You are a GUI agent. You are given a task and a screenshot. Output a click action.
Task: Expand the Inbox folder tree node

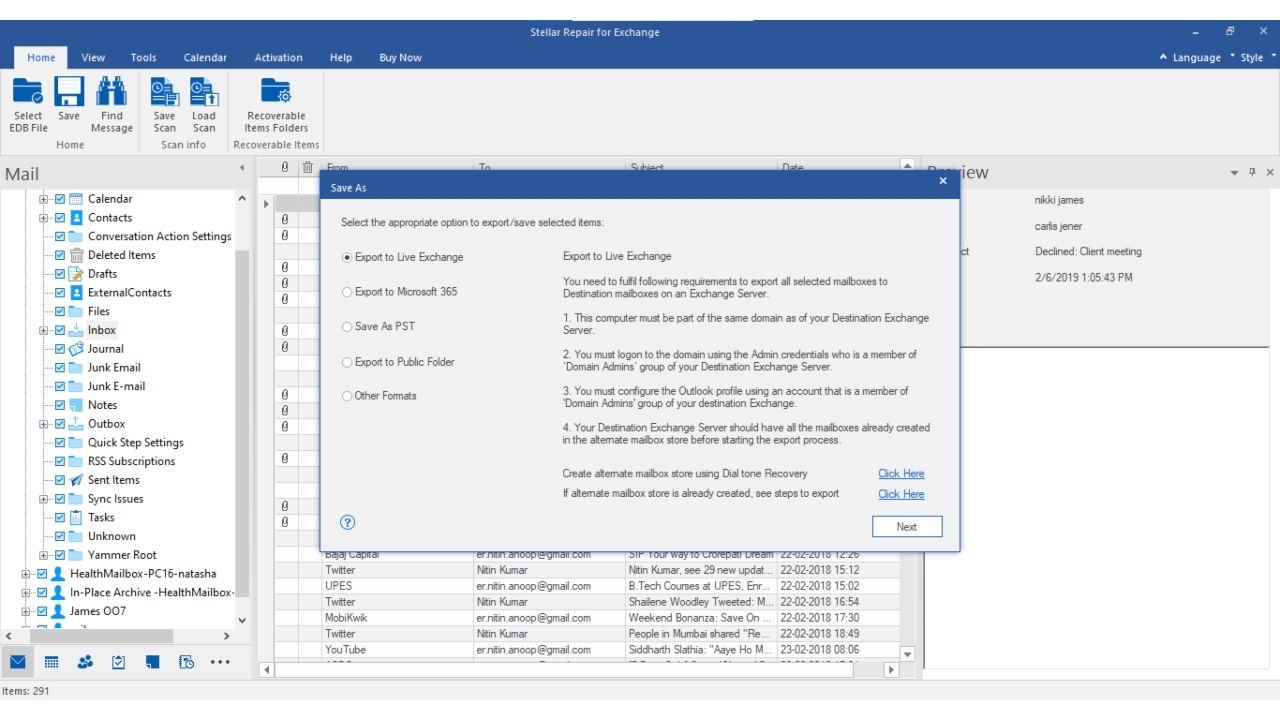(44, 330)
